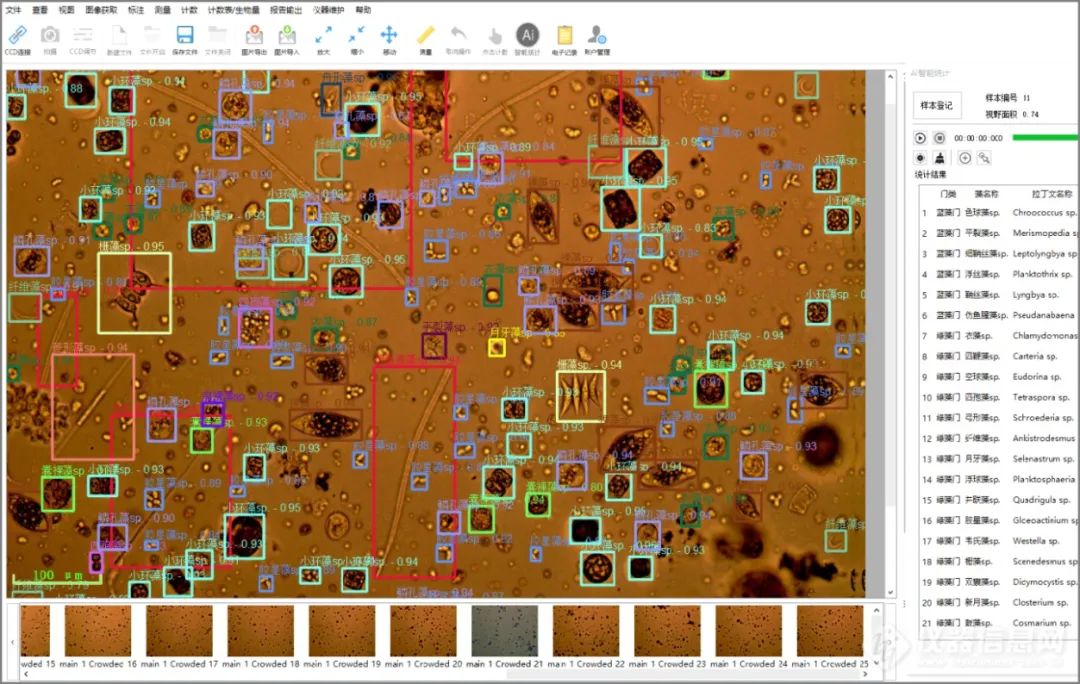
Task: Click the 图片导入 import icon
Action: 287,35
